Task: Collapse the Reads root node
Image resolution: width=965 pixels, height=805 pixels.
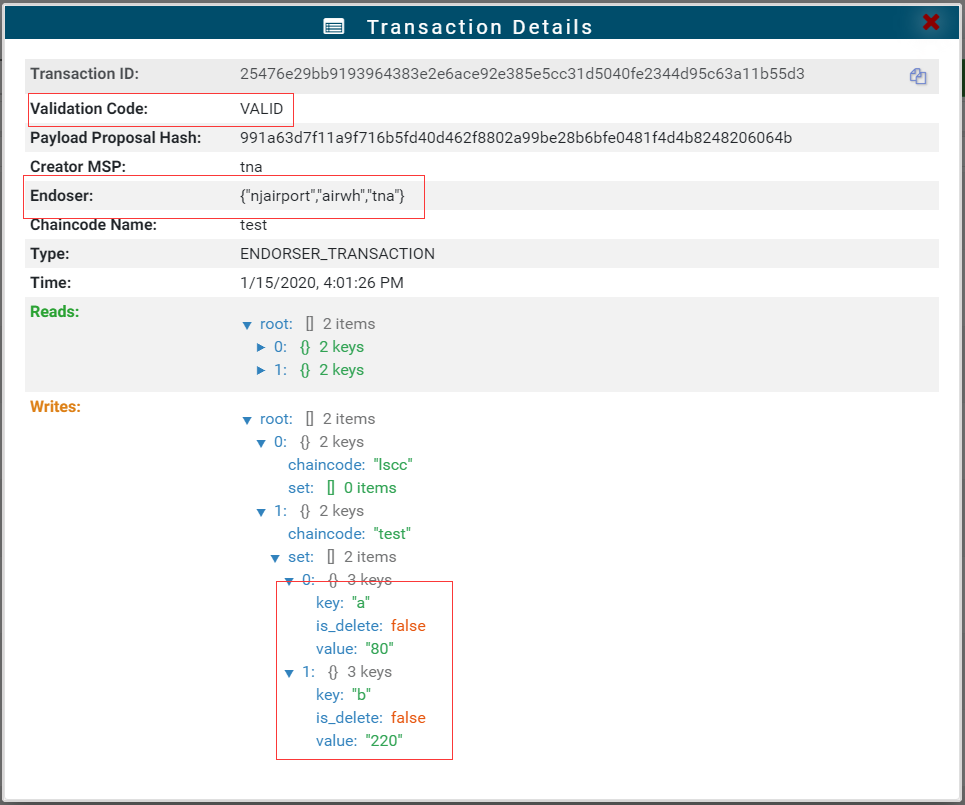Action: click(247, 325)
